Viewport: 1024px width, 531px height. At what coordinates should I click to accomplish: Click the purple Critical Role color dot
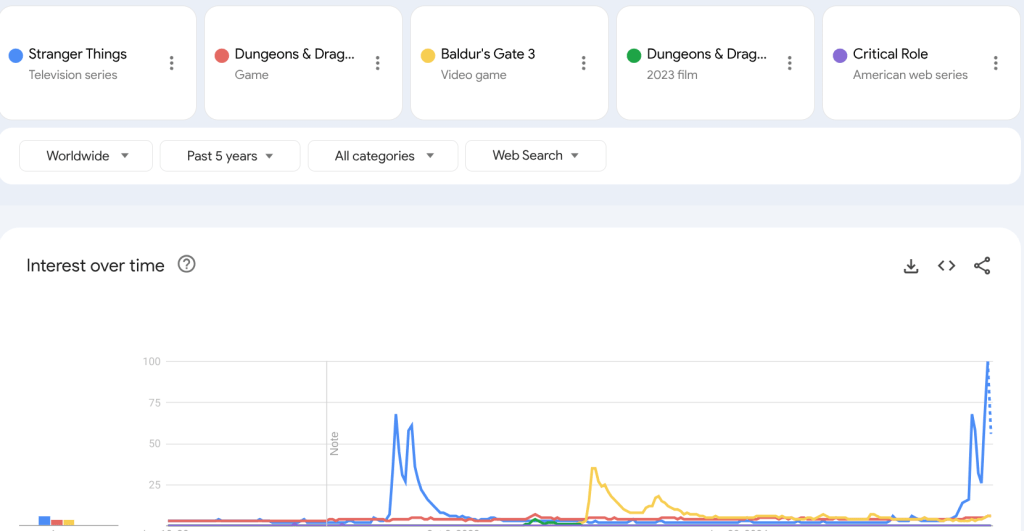840,56
